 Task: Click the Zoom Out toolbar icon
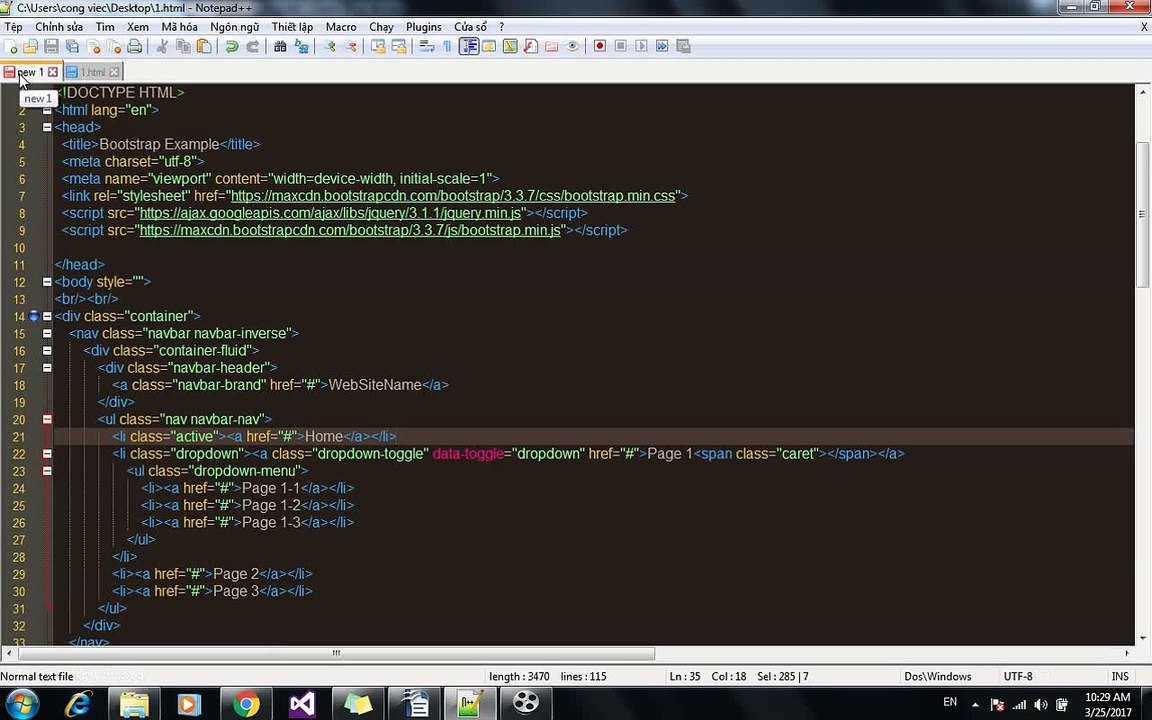pos(350,46)
